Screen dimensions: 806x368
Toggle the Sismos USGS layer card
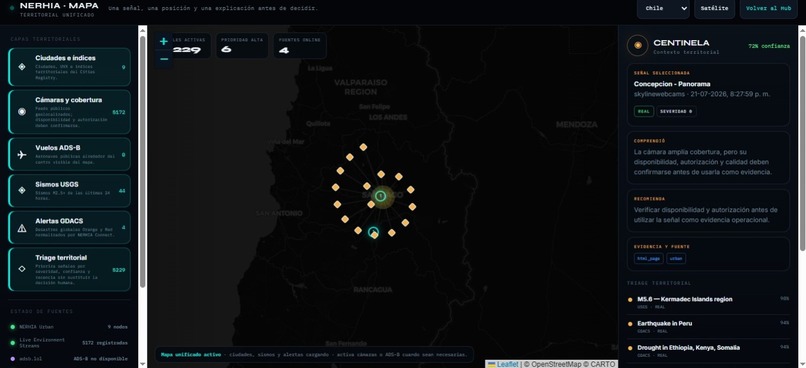(x=69, y=191)
